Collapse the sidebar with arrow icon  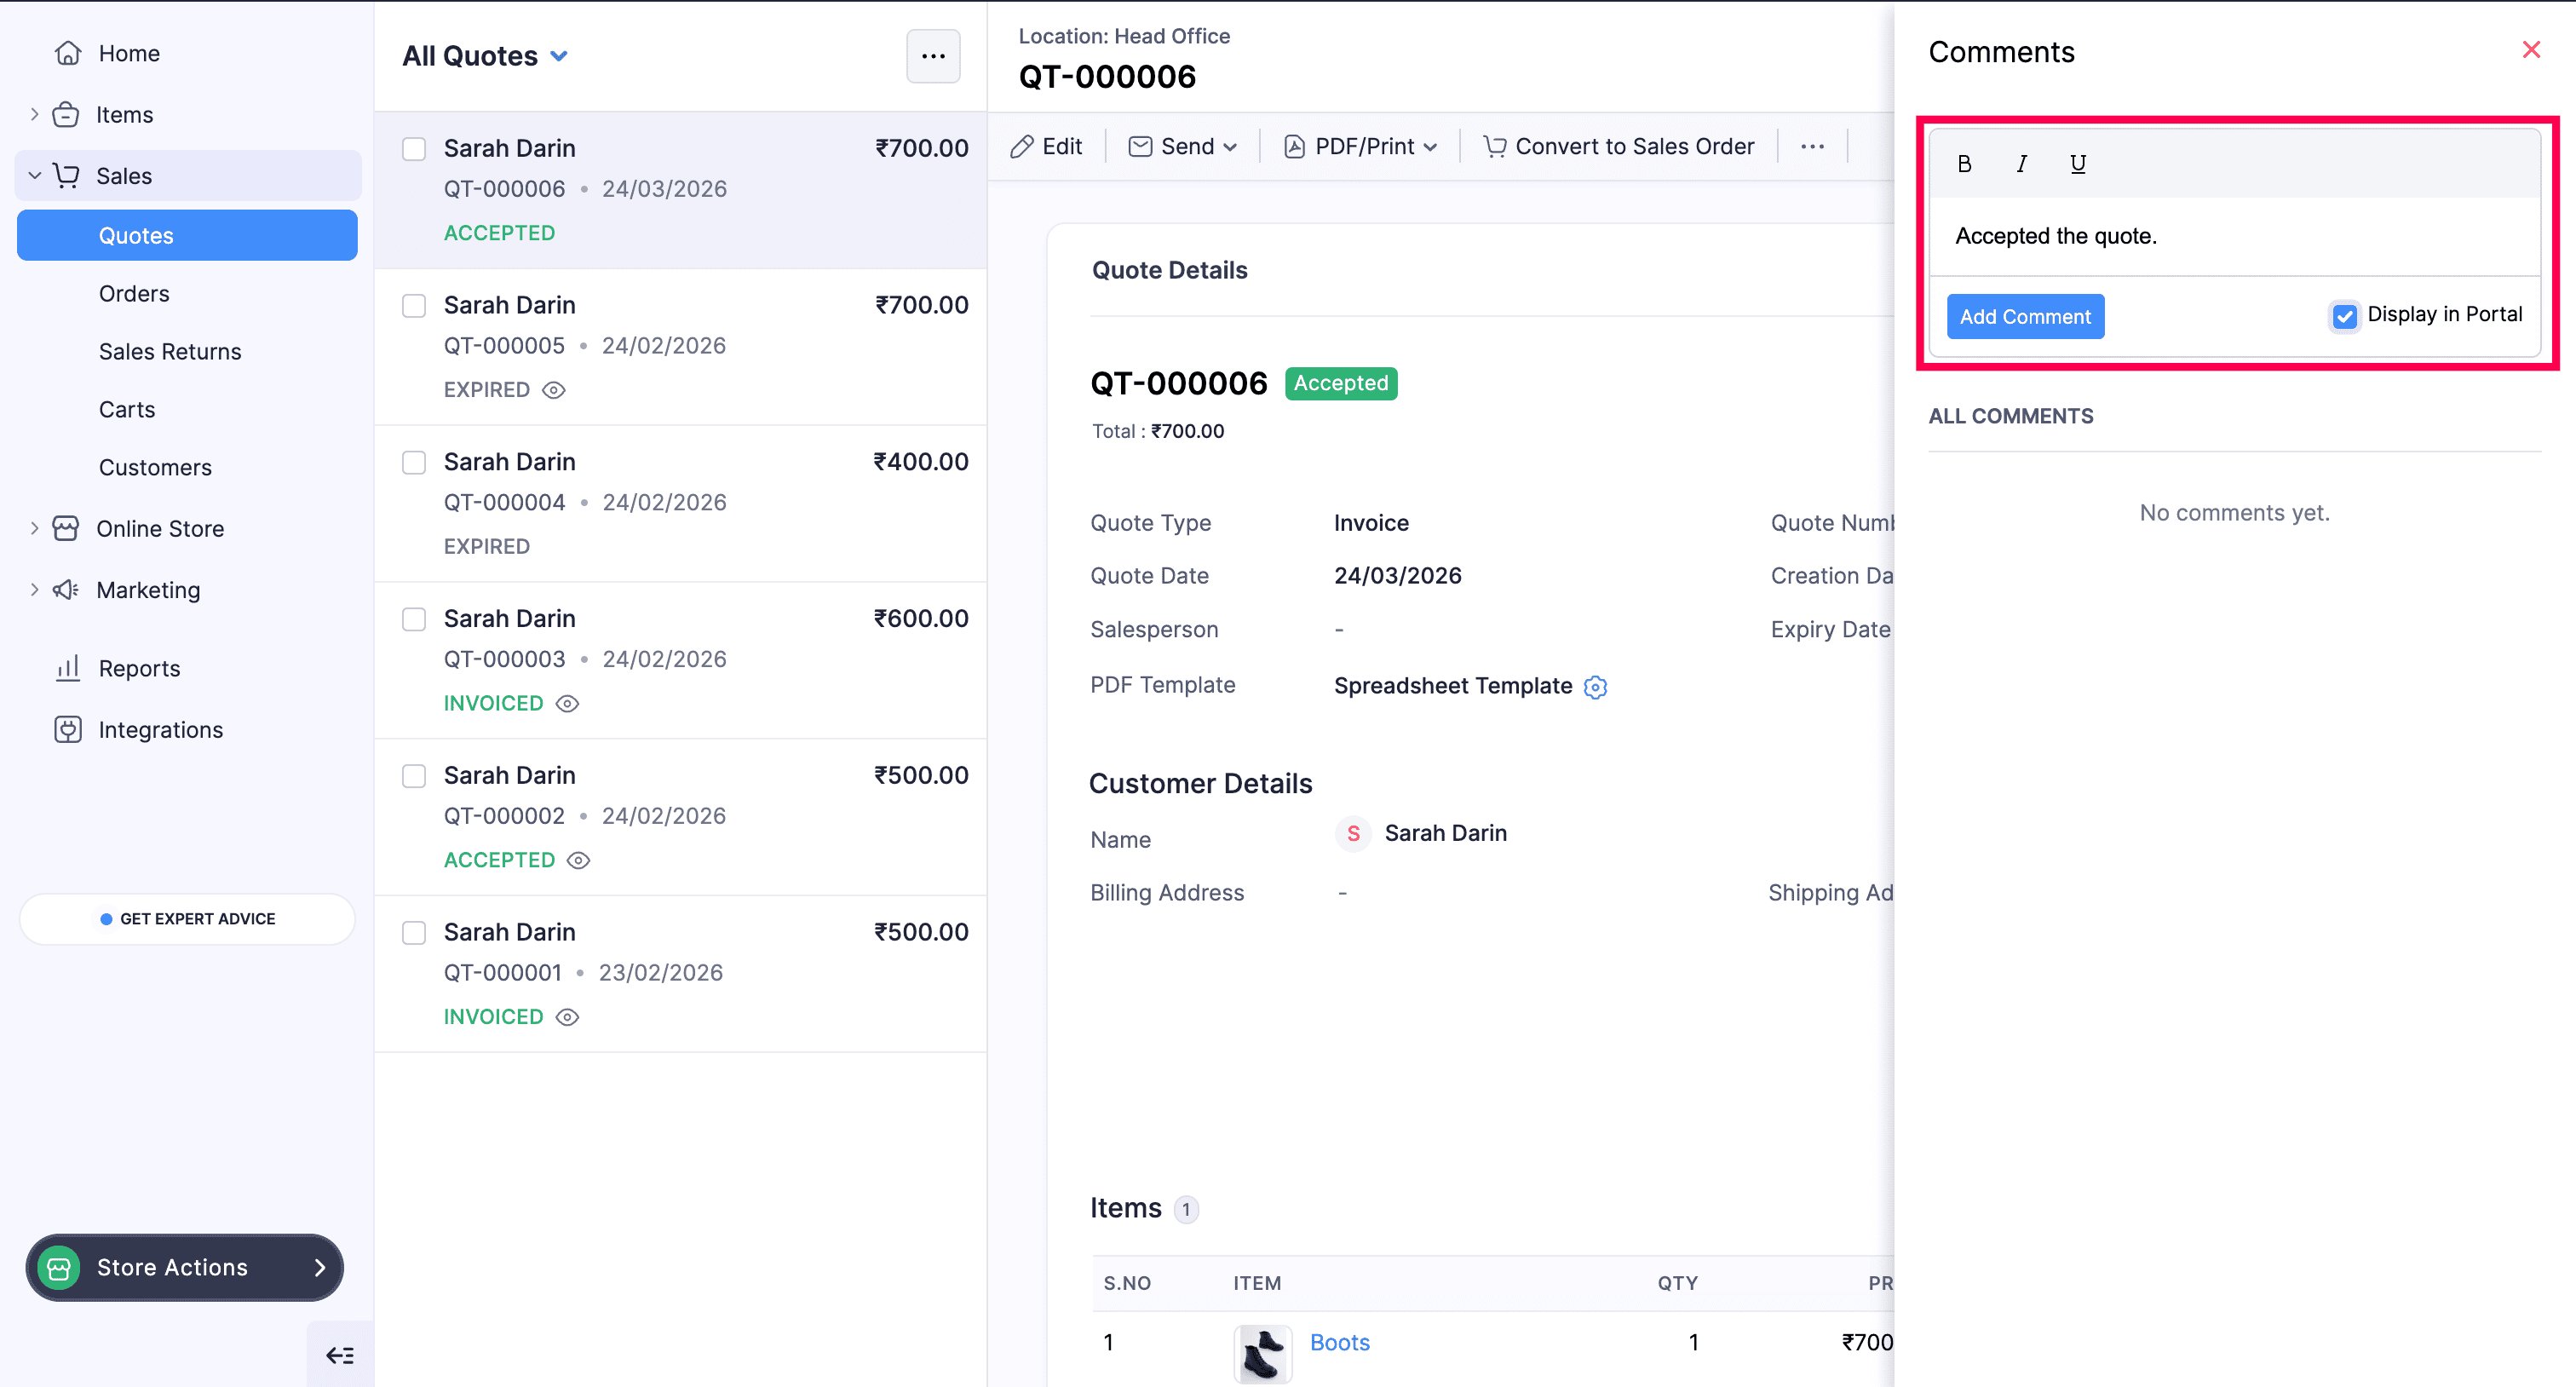340,1355
